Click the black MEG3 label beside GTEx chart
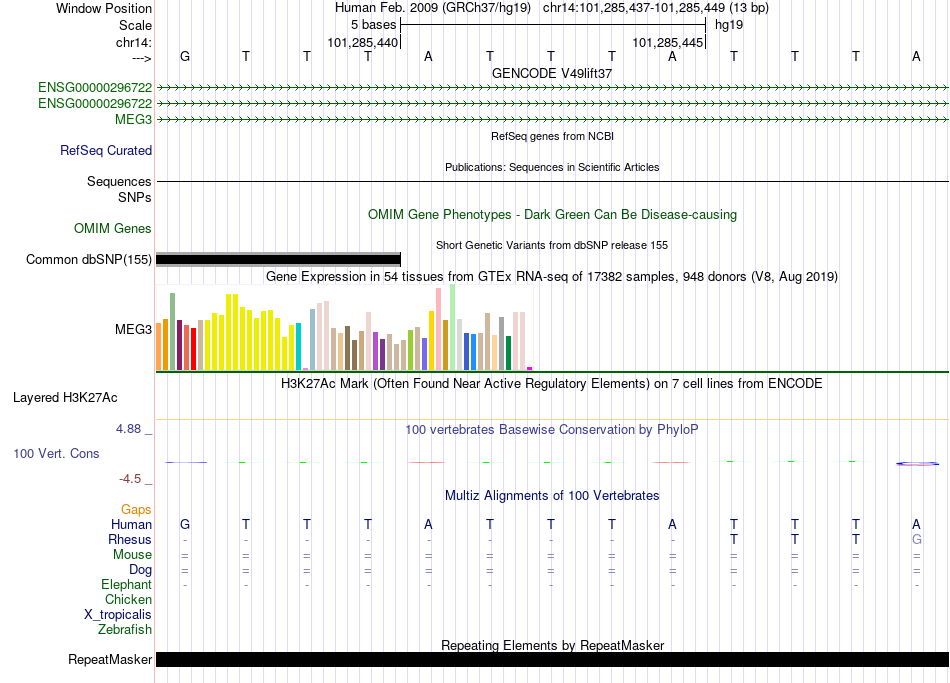The image size is (950, 683). 133,329
